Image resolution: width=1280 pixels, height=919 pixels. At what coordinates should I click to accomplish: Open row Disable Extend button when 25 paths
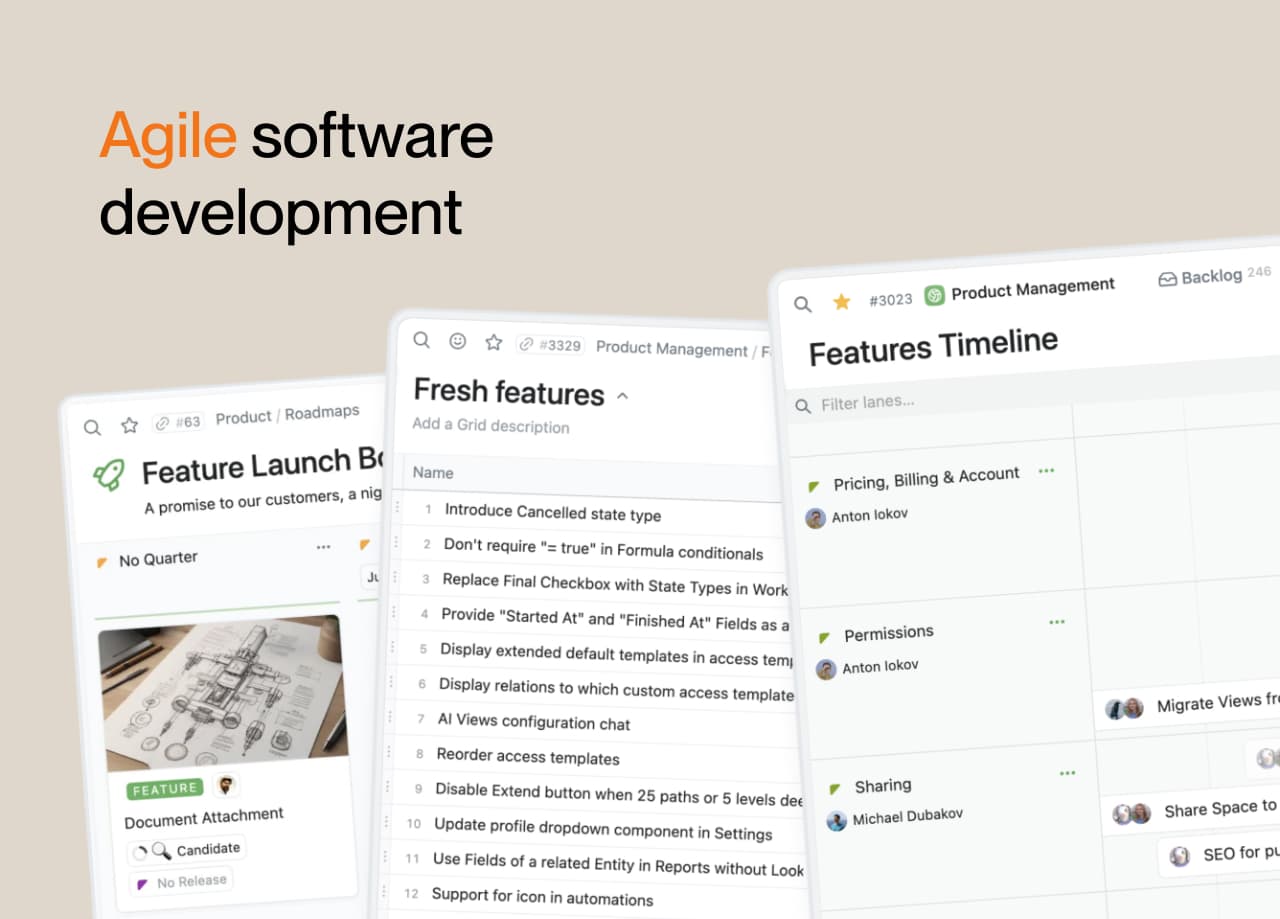(x=619, y=795)
